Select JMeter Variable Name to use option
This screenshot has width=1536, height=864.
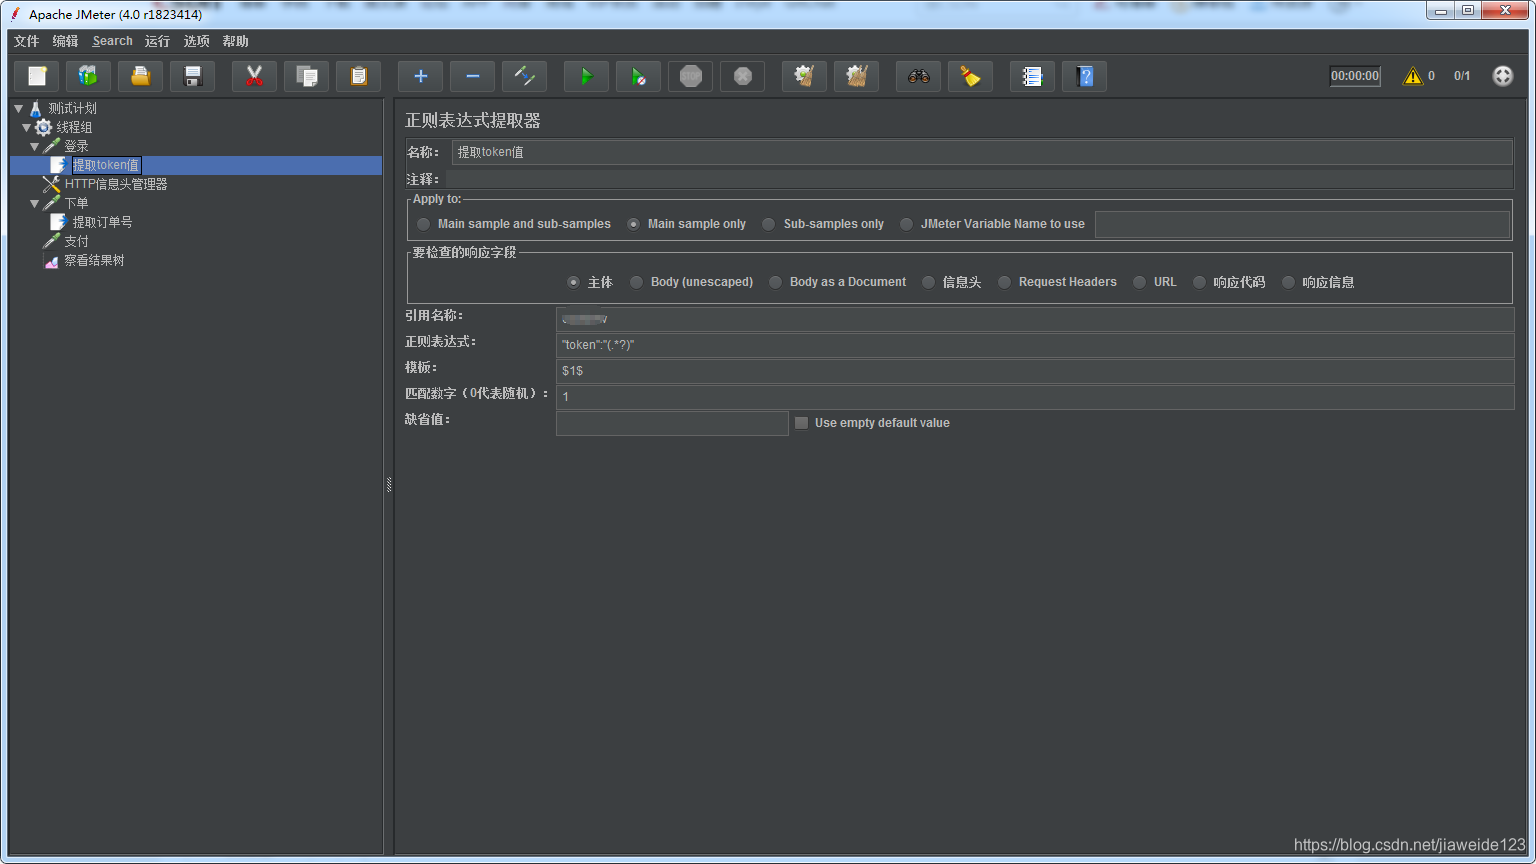pos(907,224)
